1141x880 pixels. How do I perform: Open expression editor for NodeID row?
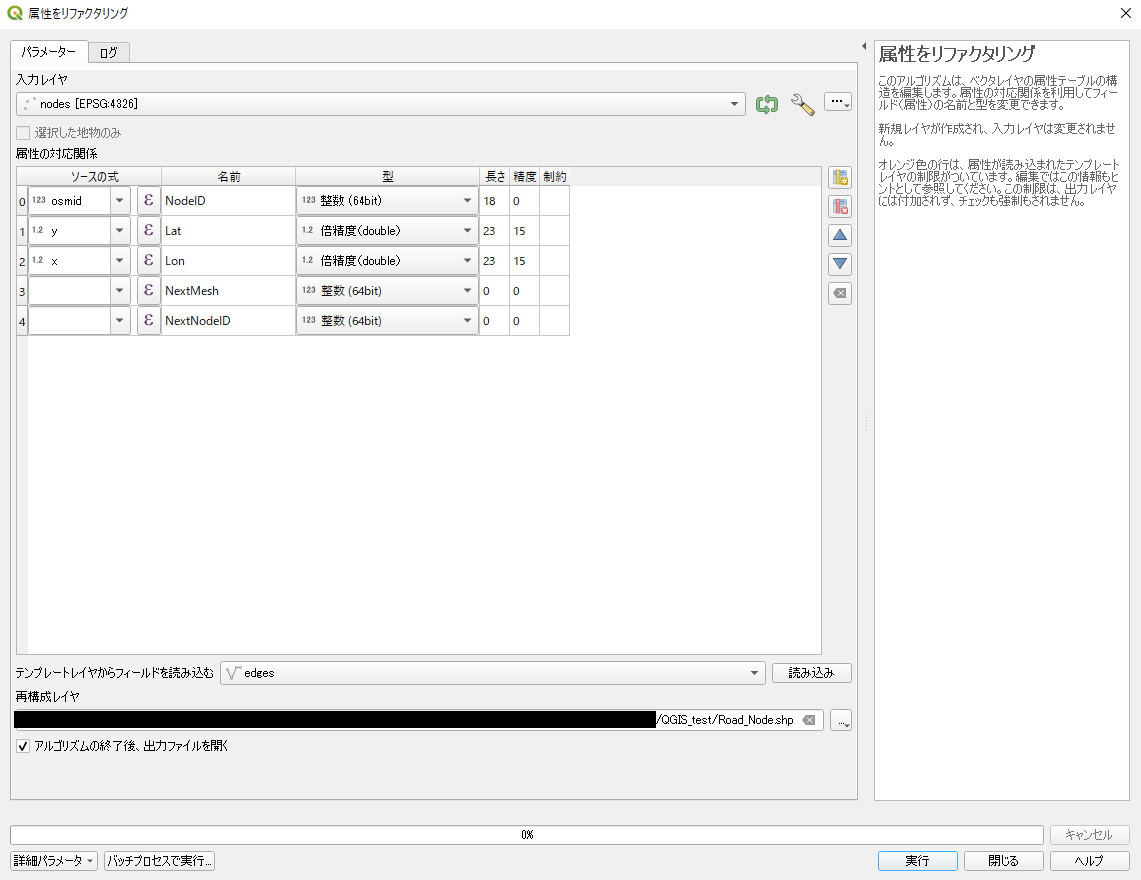pyautogui.click(x=148, y=201)
